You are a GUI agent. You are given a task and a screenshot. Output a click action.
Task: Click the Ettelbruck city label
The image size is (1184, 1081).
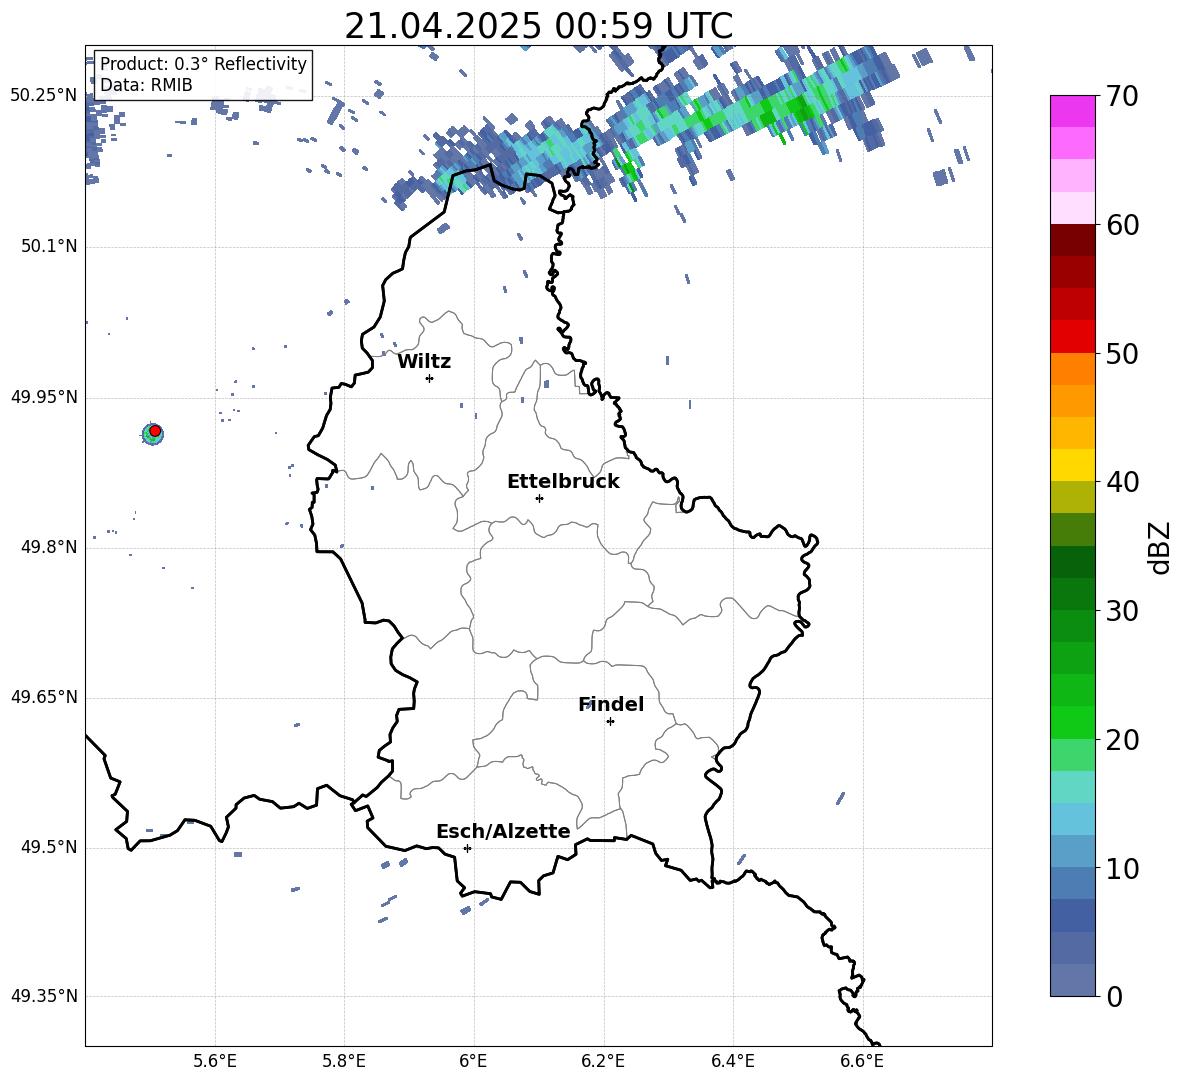coord(563,481)
